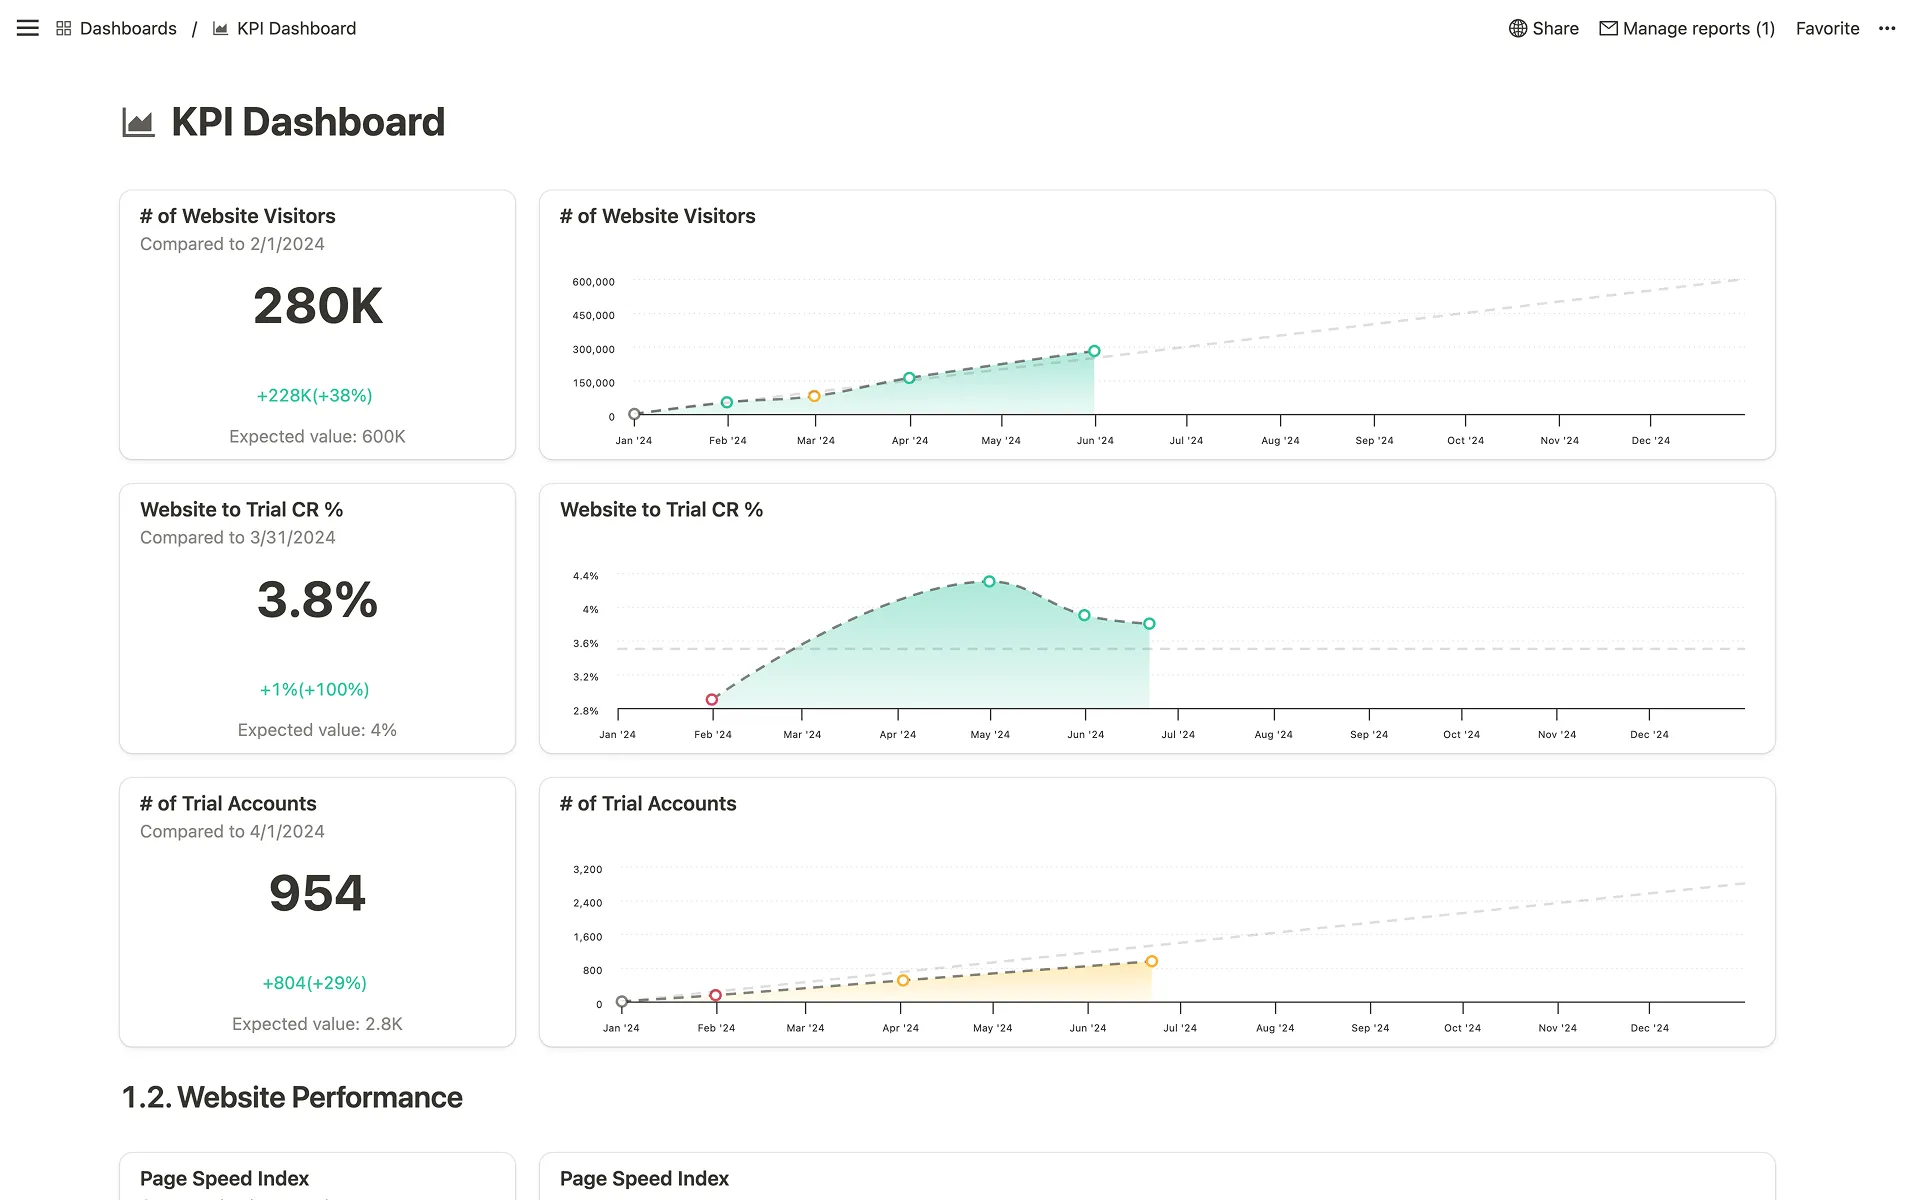Open the three-dots more options menu
Viewport: 1920px width, 1200px height.
(1886, 28)
